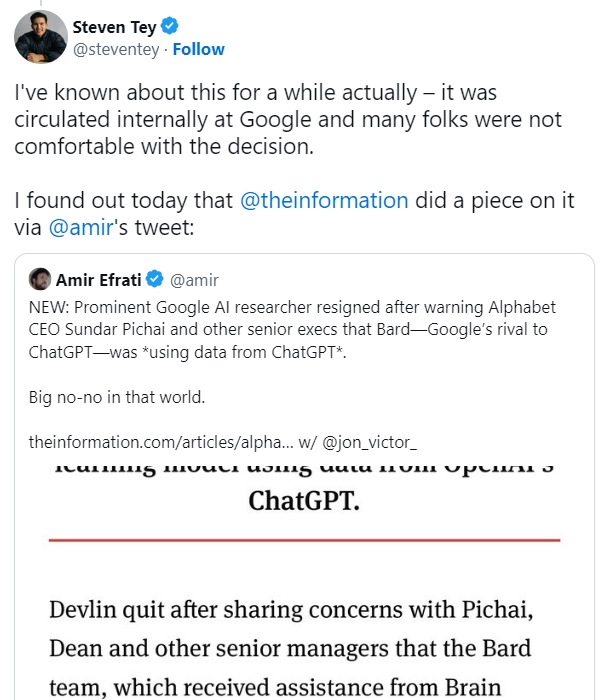Follow Steven Tey via the Follow link
The width and height of the screenshot is (606, 700).
point(199,49)
